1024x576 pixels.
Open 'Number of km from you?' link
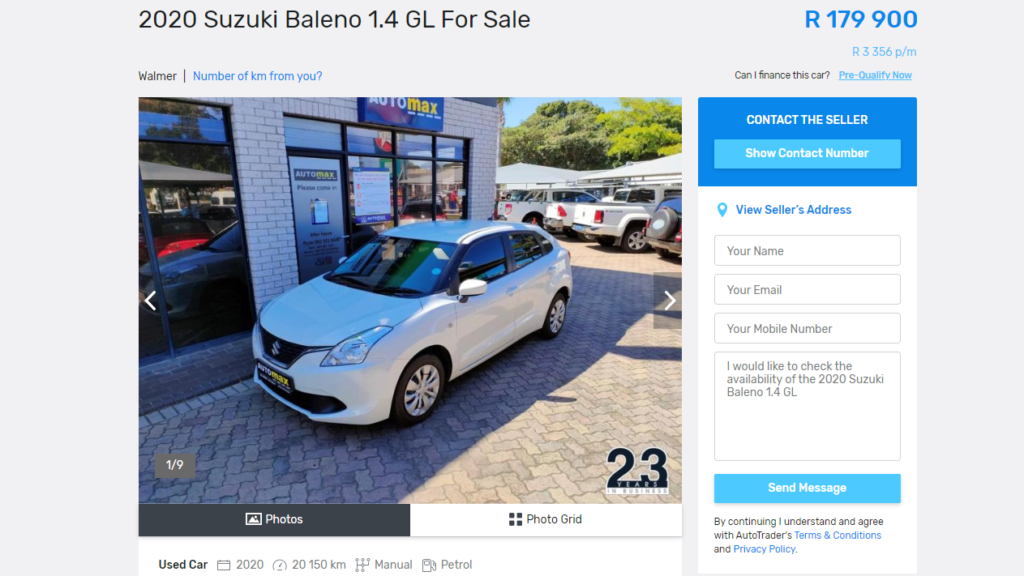pyautogui.click(x=257, y=76)
